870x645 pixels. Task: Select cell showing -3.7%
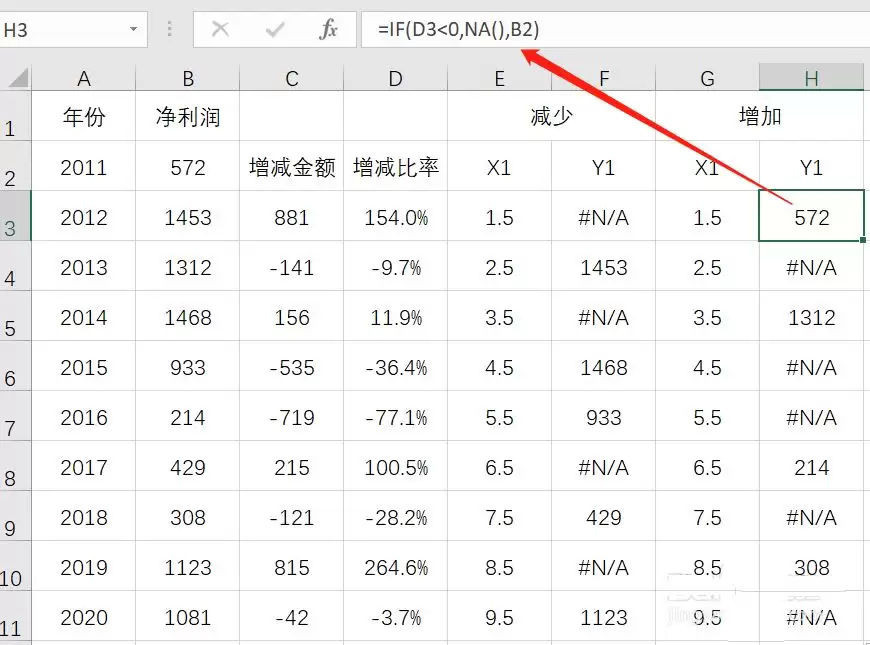396,617
